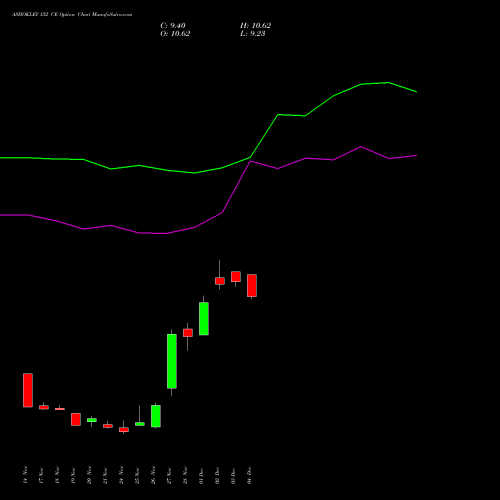Select the last red candle above 04 Dec
Viewport: 500px width, 500px height.
pos(252,286)
